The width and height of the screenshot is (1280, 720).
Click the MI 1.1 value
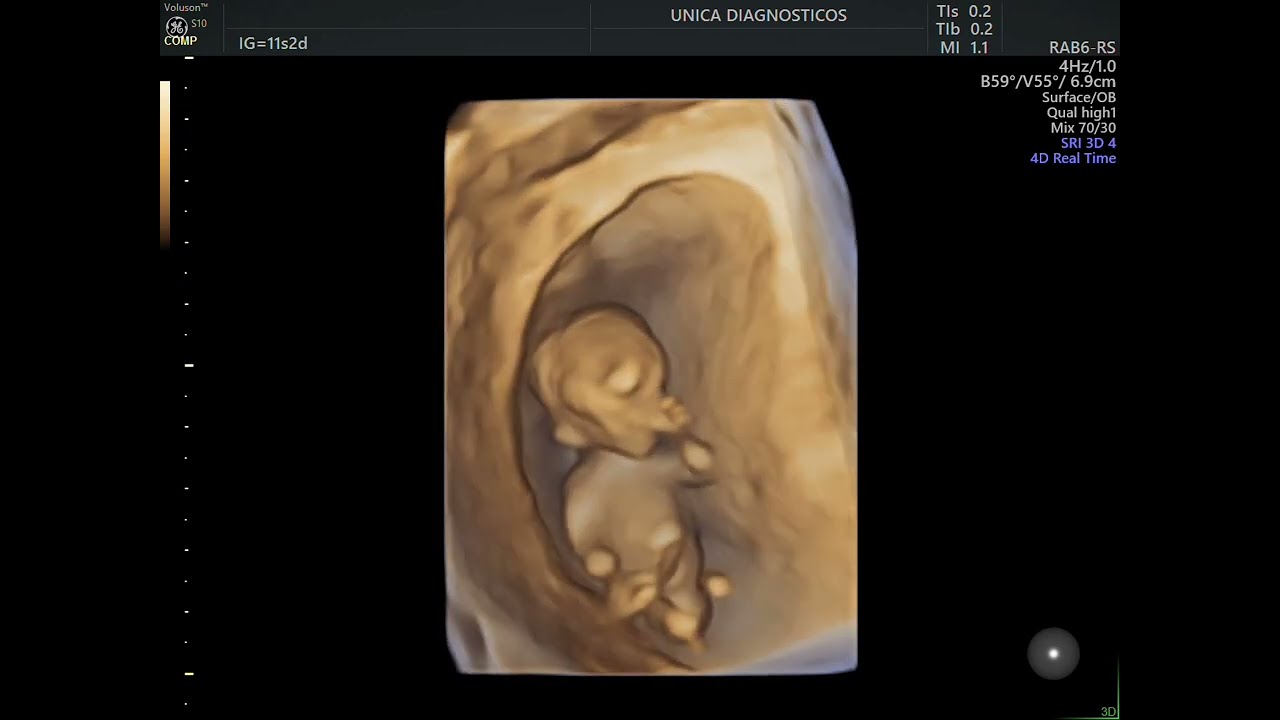(964, 47)
